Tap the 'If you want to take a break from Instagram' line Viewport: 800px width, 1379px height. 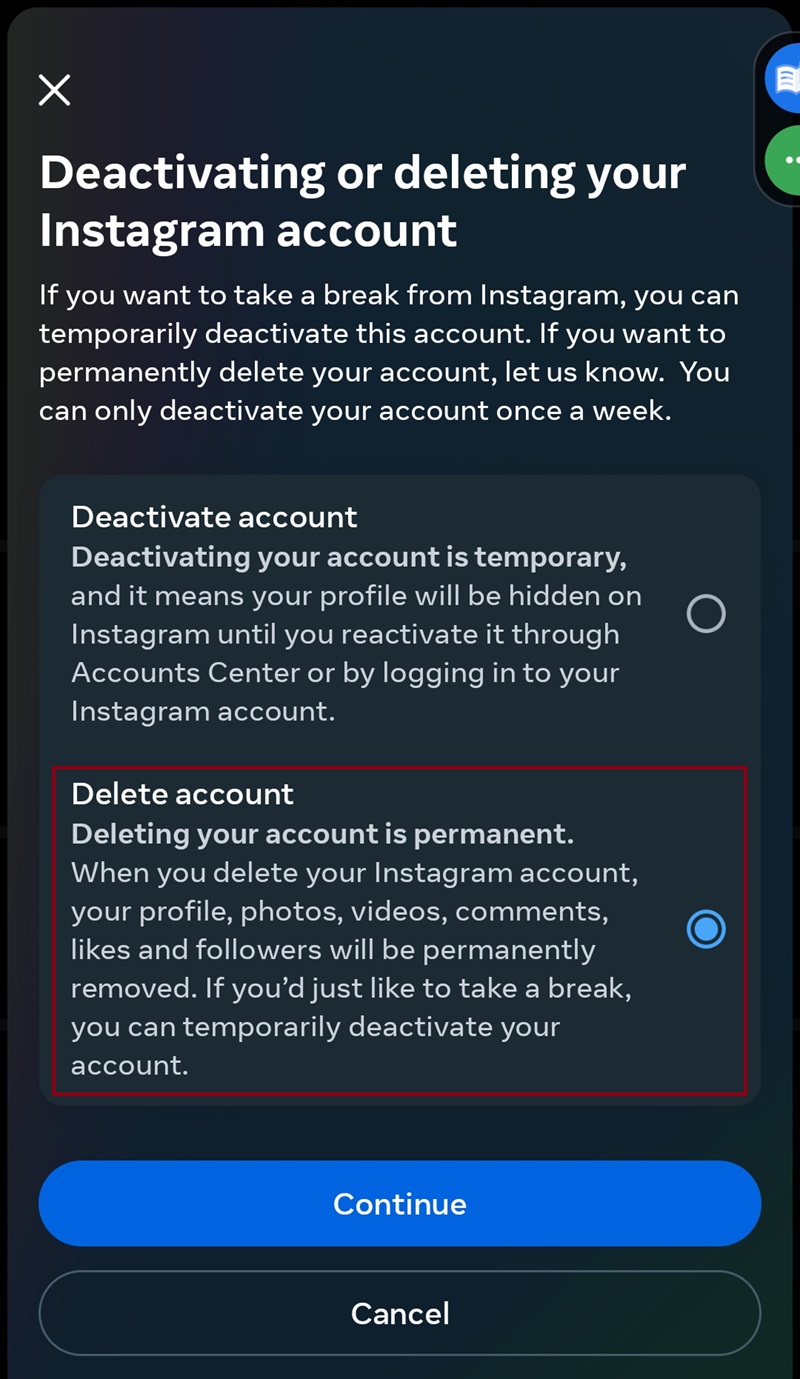click(x=389, y=296)
